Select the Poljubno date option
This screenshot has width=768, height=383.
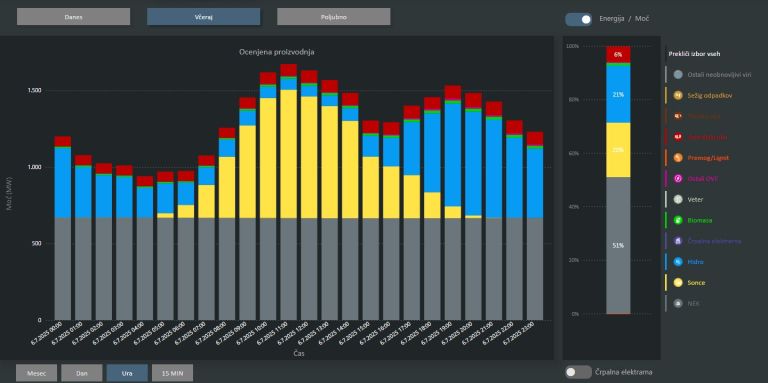(x=334, y=17)
